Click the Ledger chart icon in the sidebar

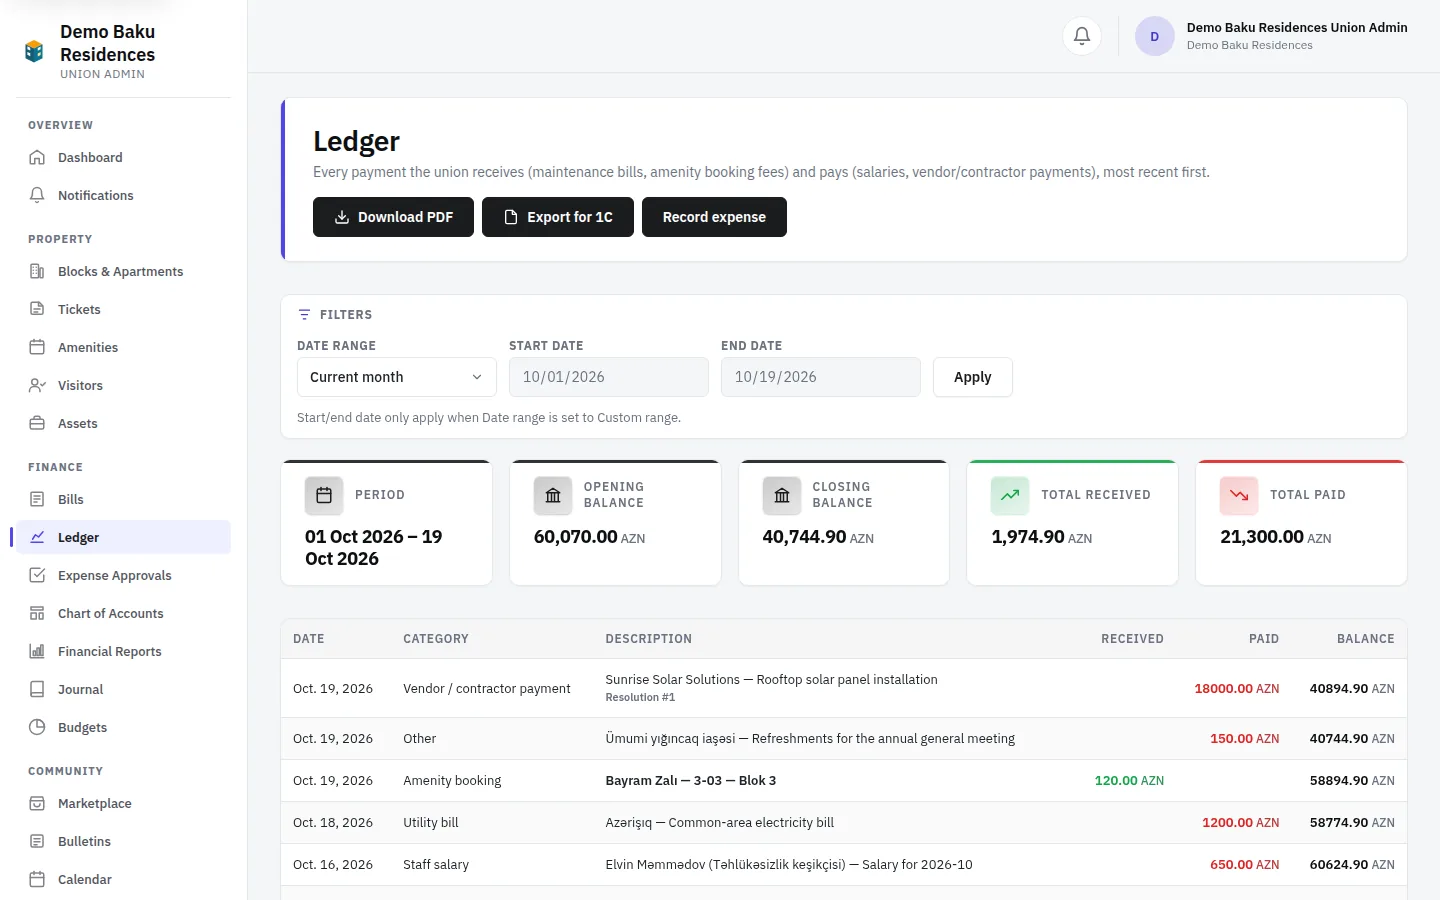(37, 537)
